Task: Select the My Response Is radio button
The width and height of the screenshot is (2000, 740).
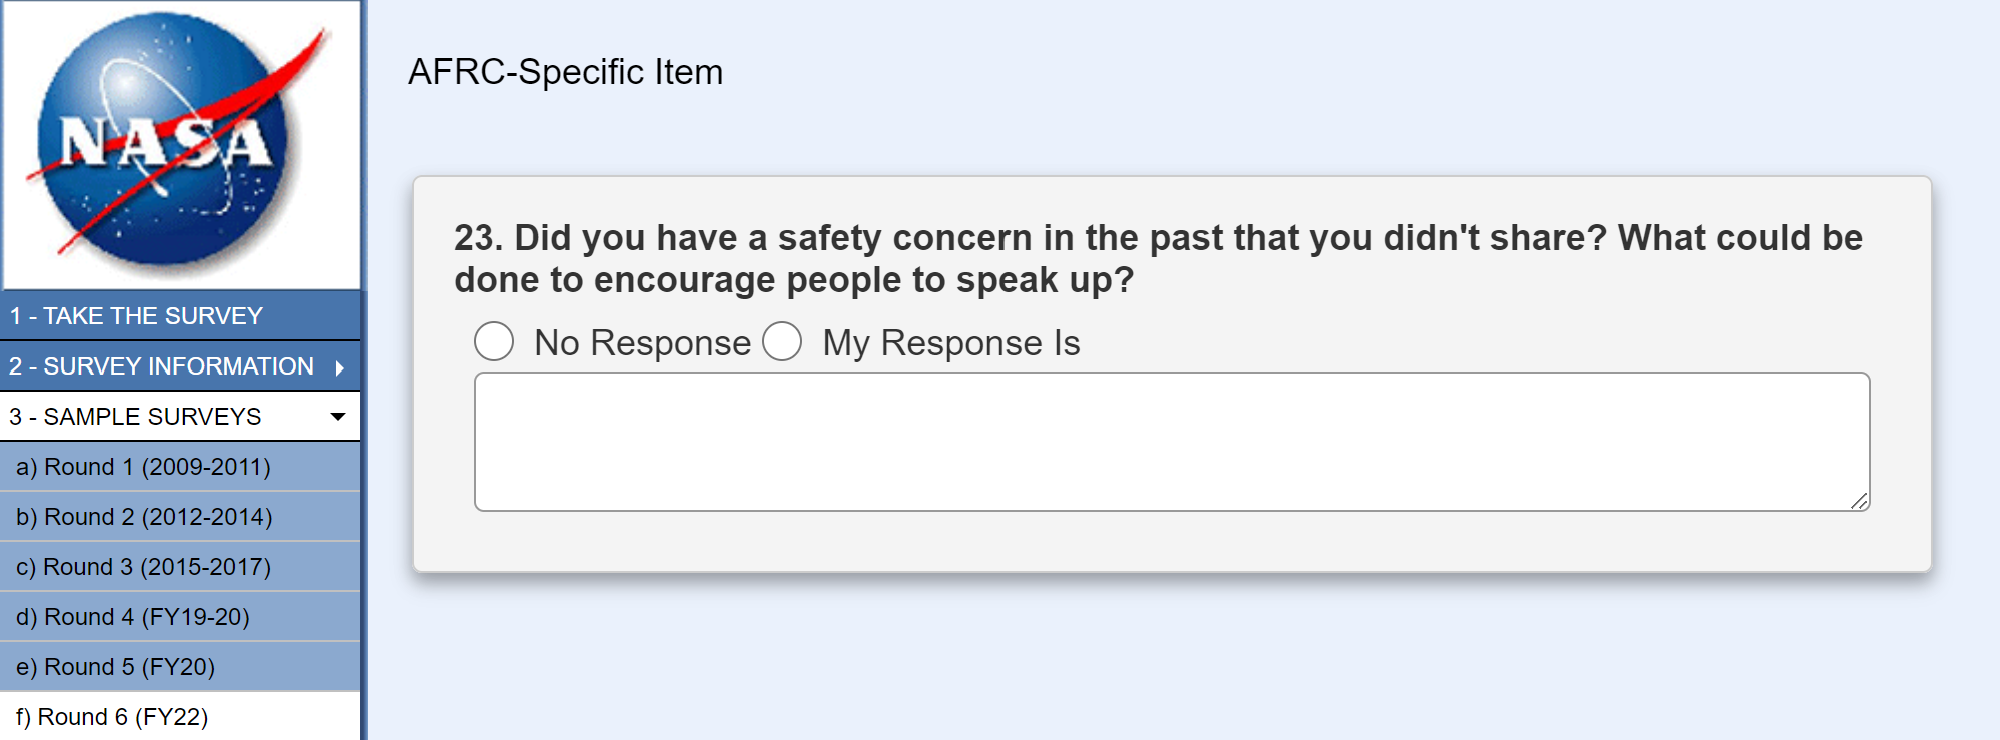Action: pos(782,341)
